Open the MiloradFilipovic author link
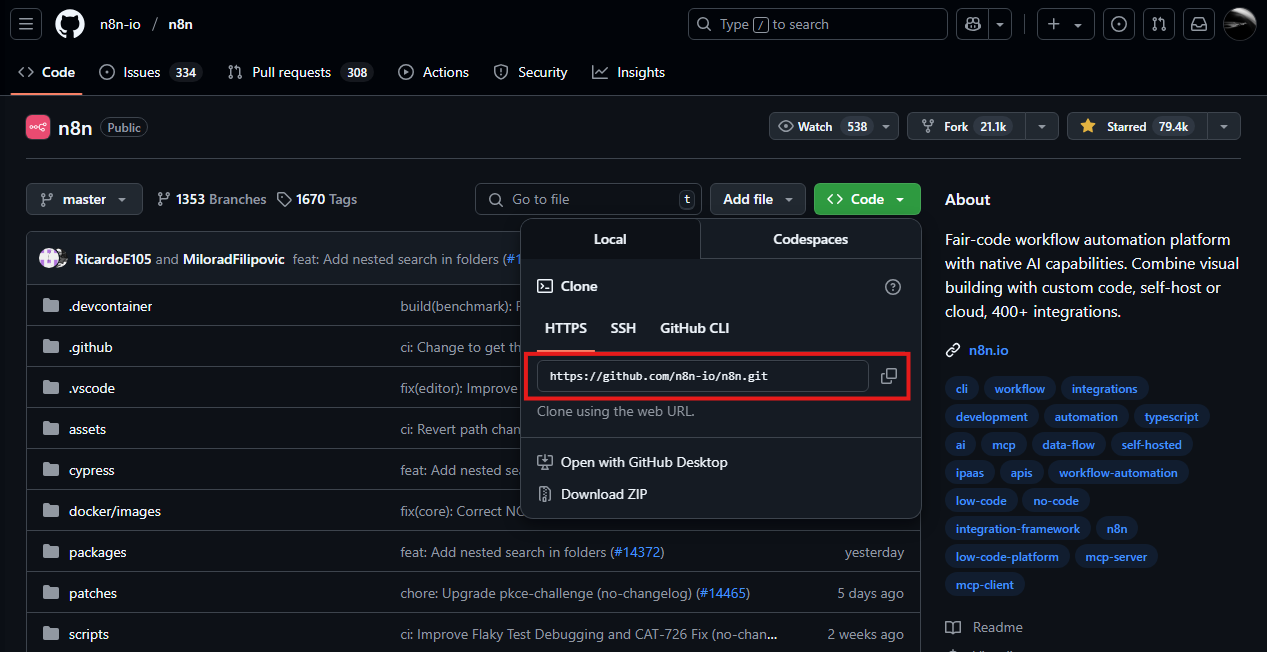Image resolution: width=1267 pixels, height=652 pixels. point(234,259)
